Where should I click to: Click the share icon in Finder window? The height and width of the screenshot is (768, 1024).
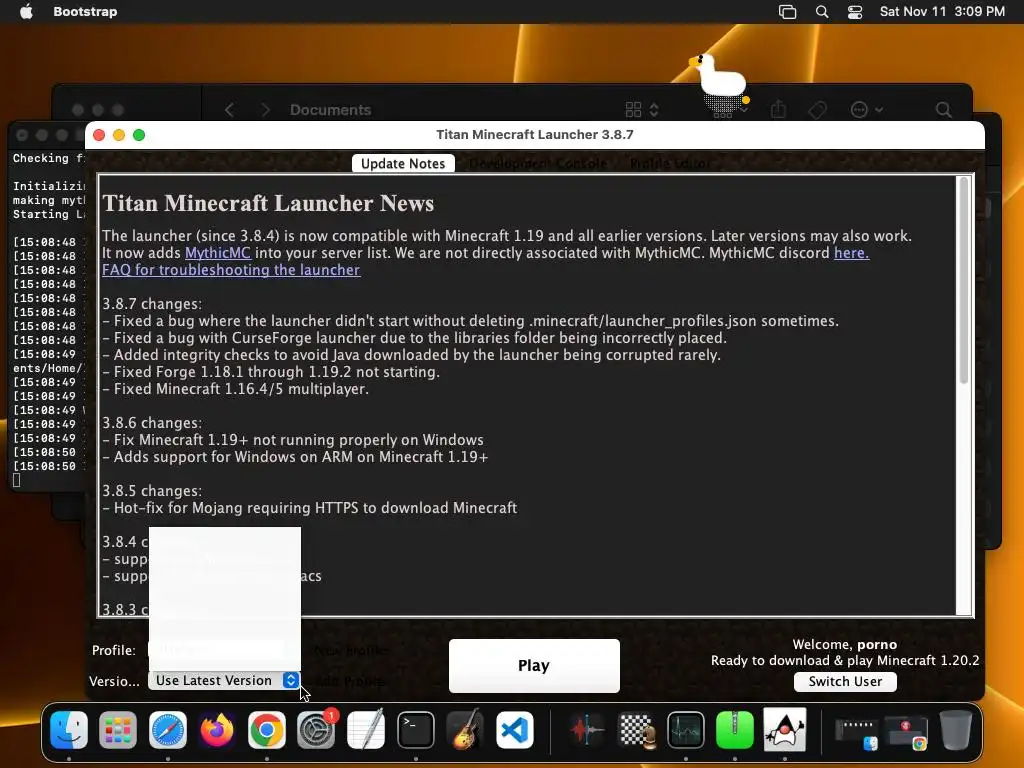pyautogui.click(x=778, y=110)
